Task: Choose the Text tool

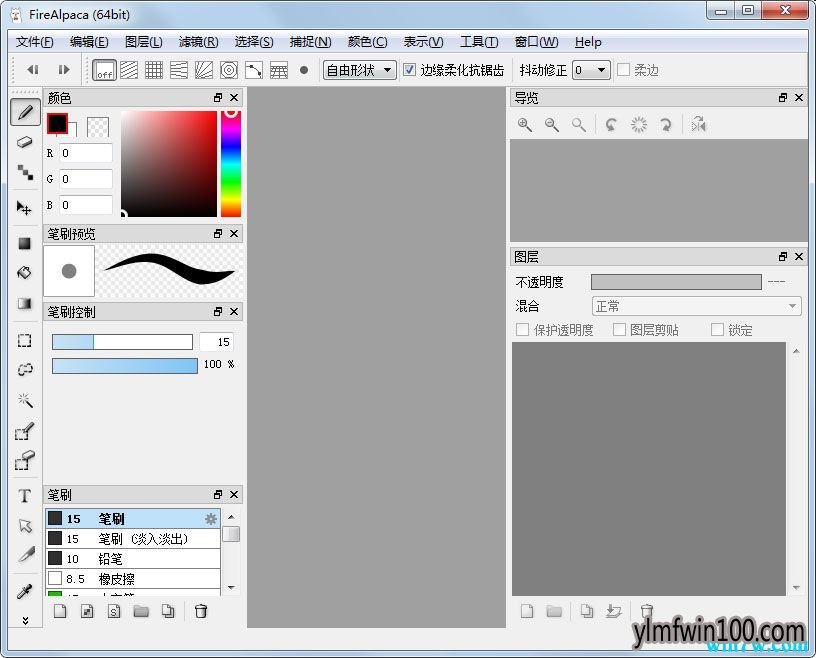Action: (24, 496)
